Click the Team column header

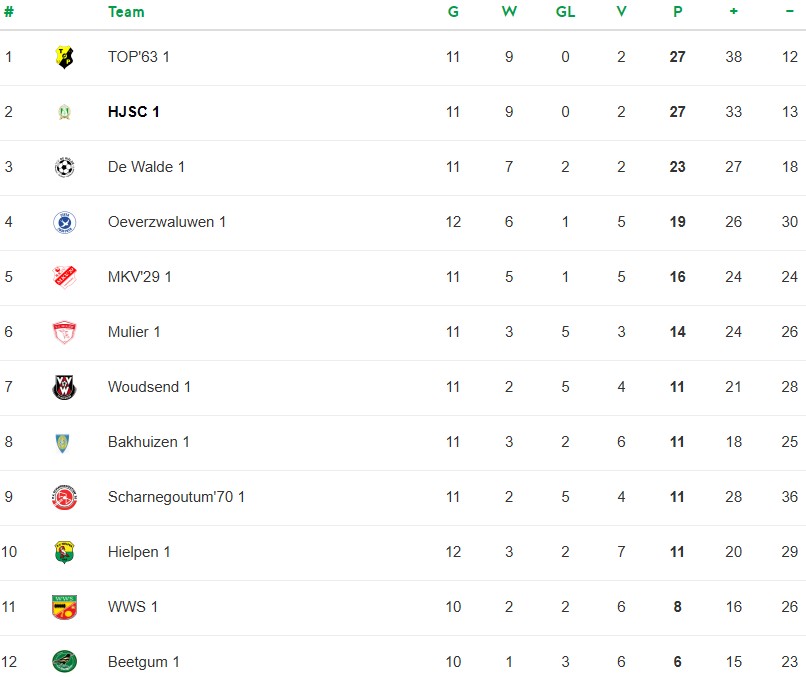point(126,12)
